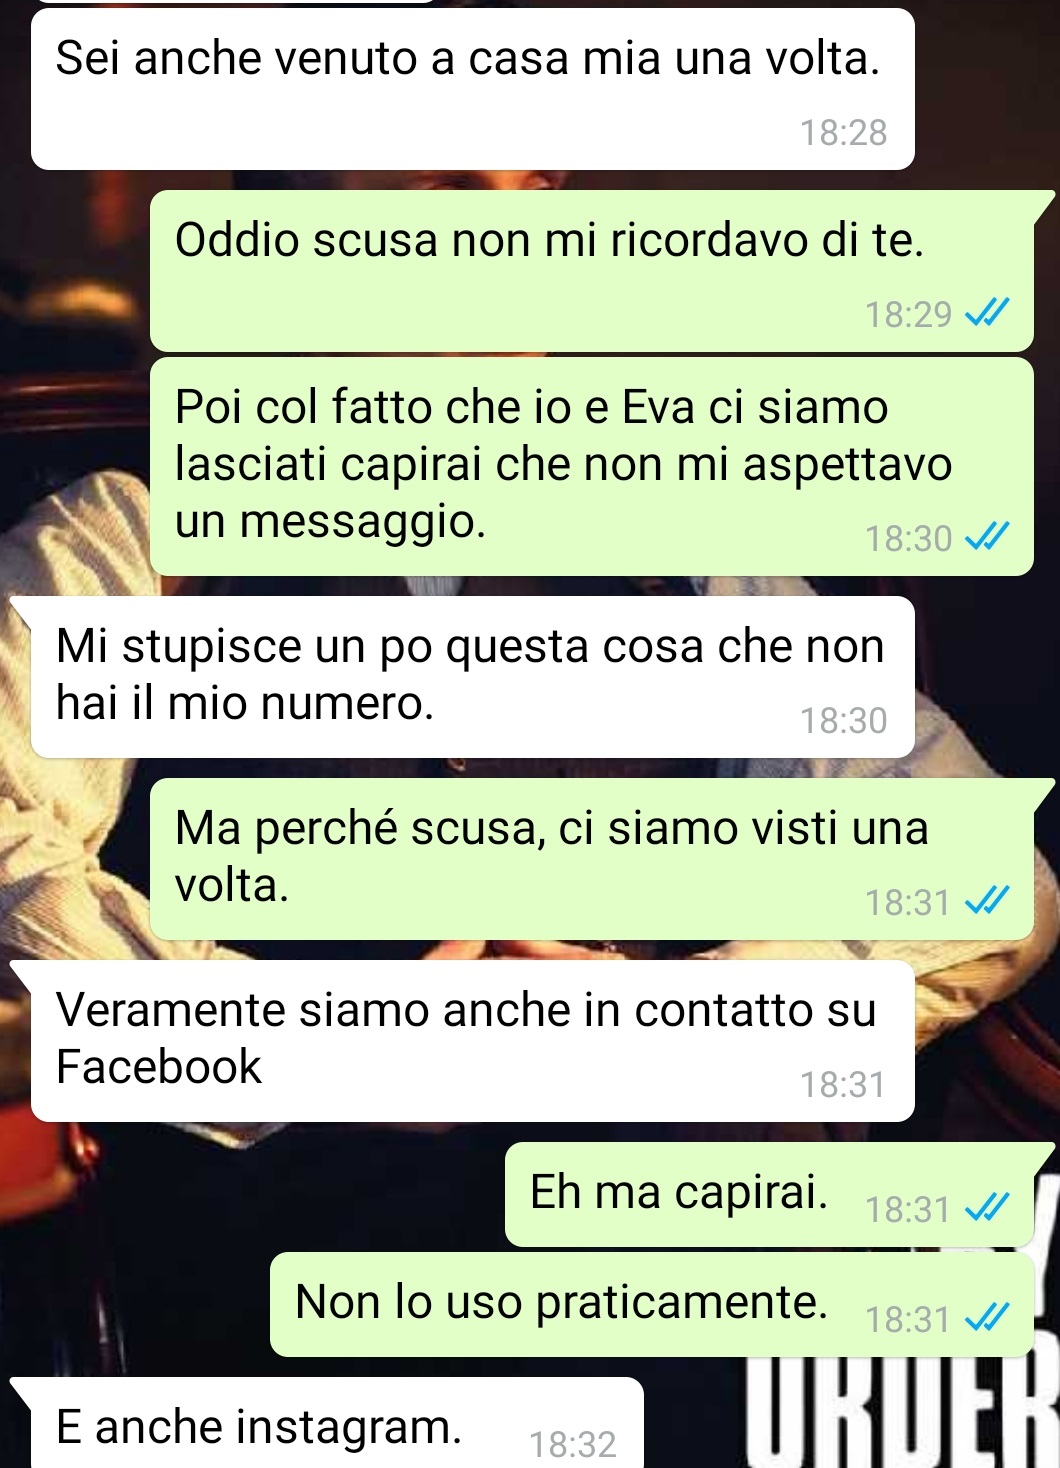Tap read receipt ticks on 18:30 message
Screen dimensions: 1060x1468
coord(987,537)
